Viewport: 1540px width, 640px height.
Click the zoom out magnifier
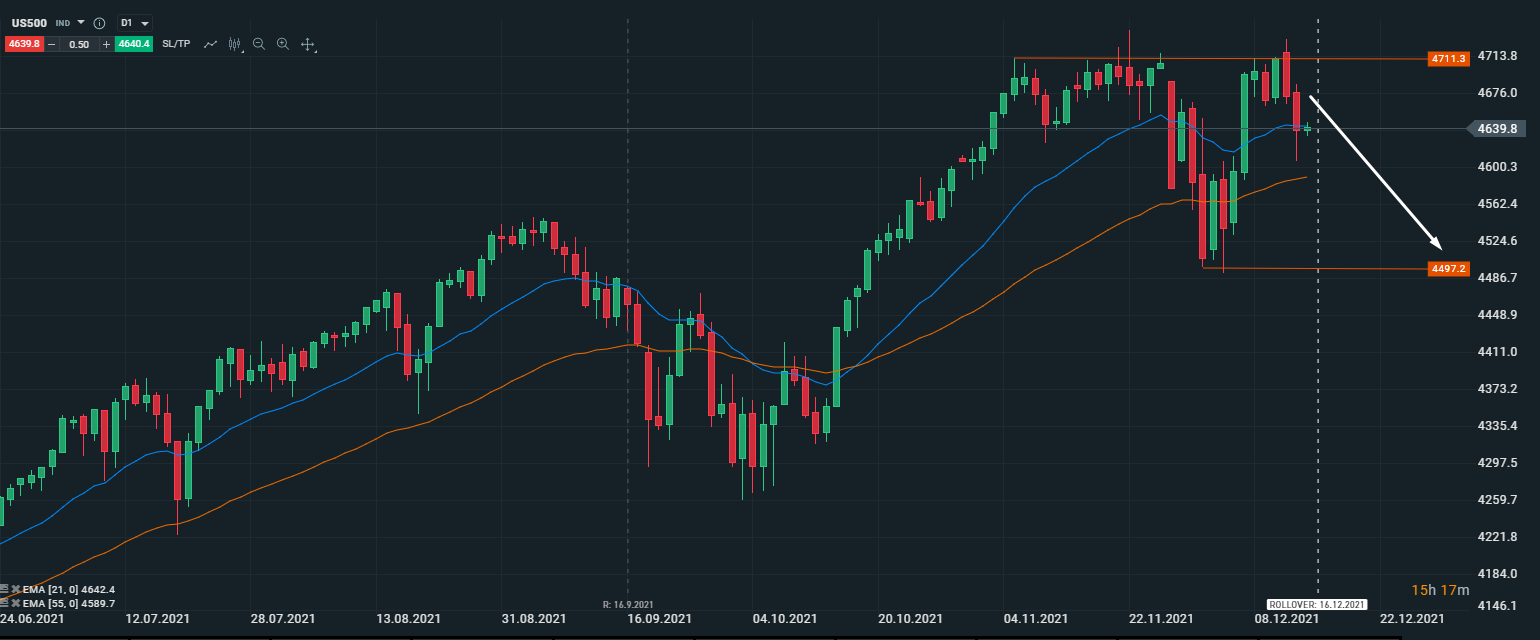tap(259, 44)
